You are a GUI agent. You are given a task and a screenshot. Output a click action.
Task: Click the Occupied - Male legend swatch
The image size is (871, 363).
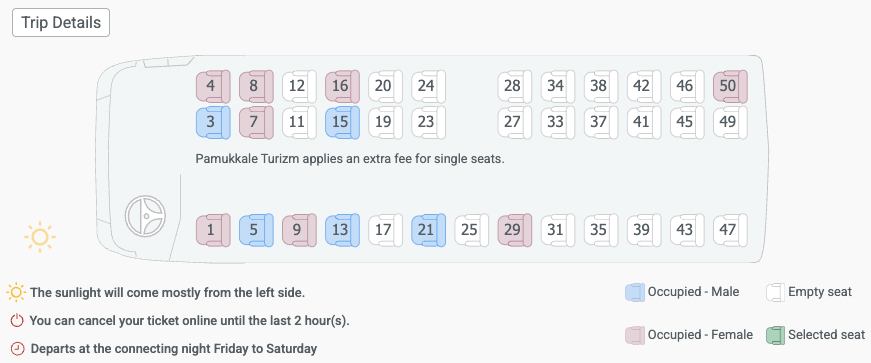[x=635, y=292]
